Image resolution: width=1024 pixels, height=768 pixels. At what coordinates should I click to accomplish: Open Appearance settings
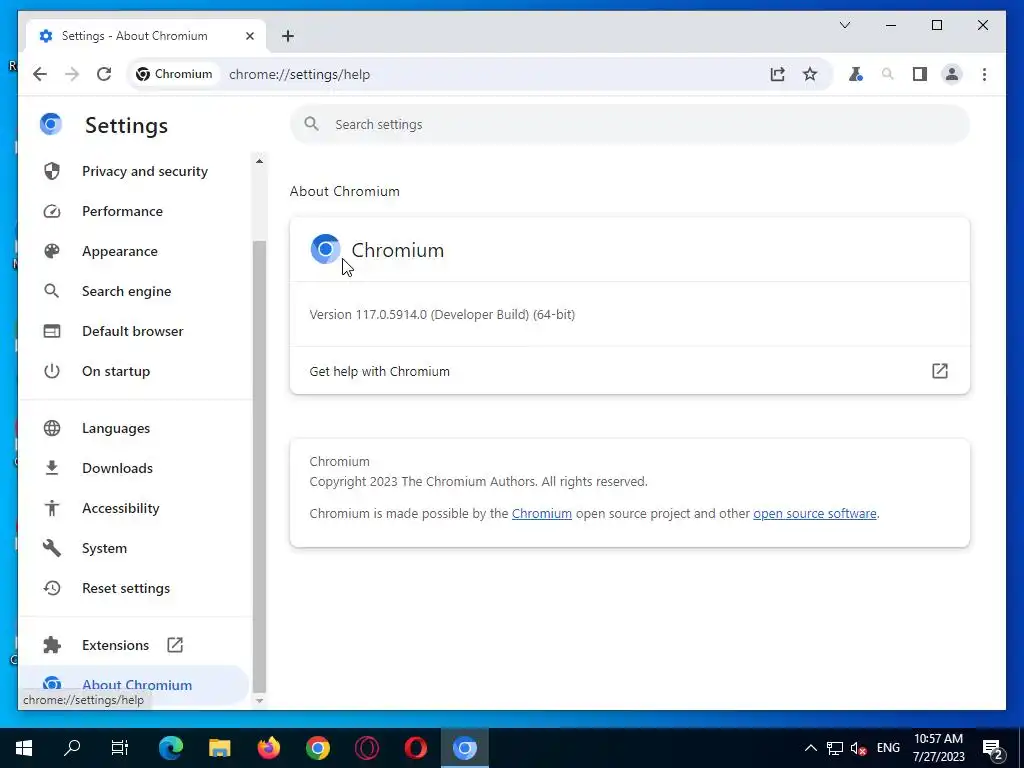pos(135,251)
